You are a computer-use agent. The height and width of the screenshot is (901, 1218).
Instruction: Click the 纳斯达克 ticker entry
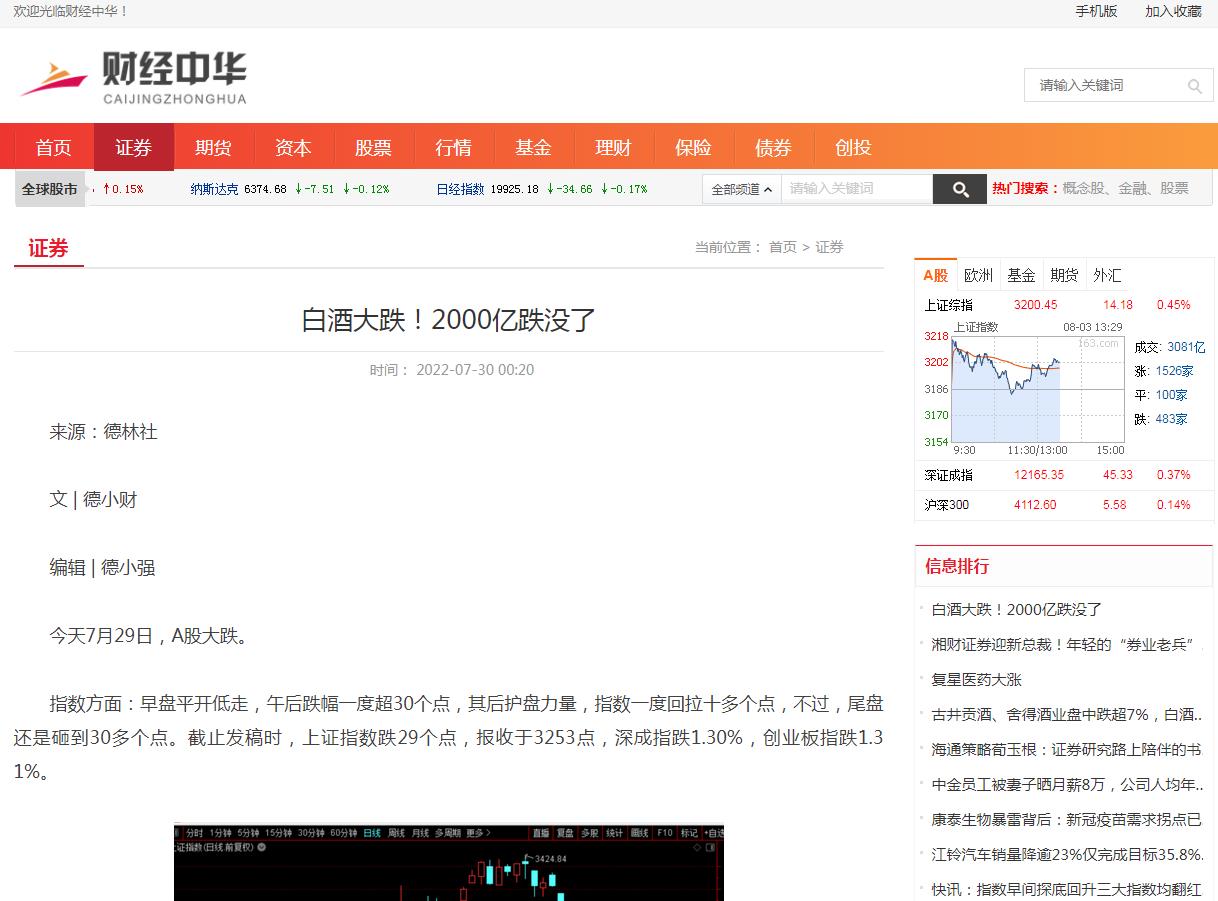click(290, 189)
